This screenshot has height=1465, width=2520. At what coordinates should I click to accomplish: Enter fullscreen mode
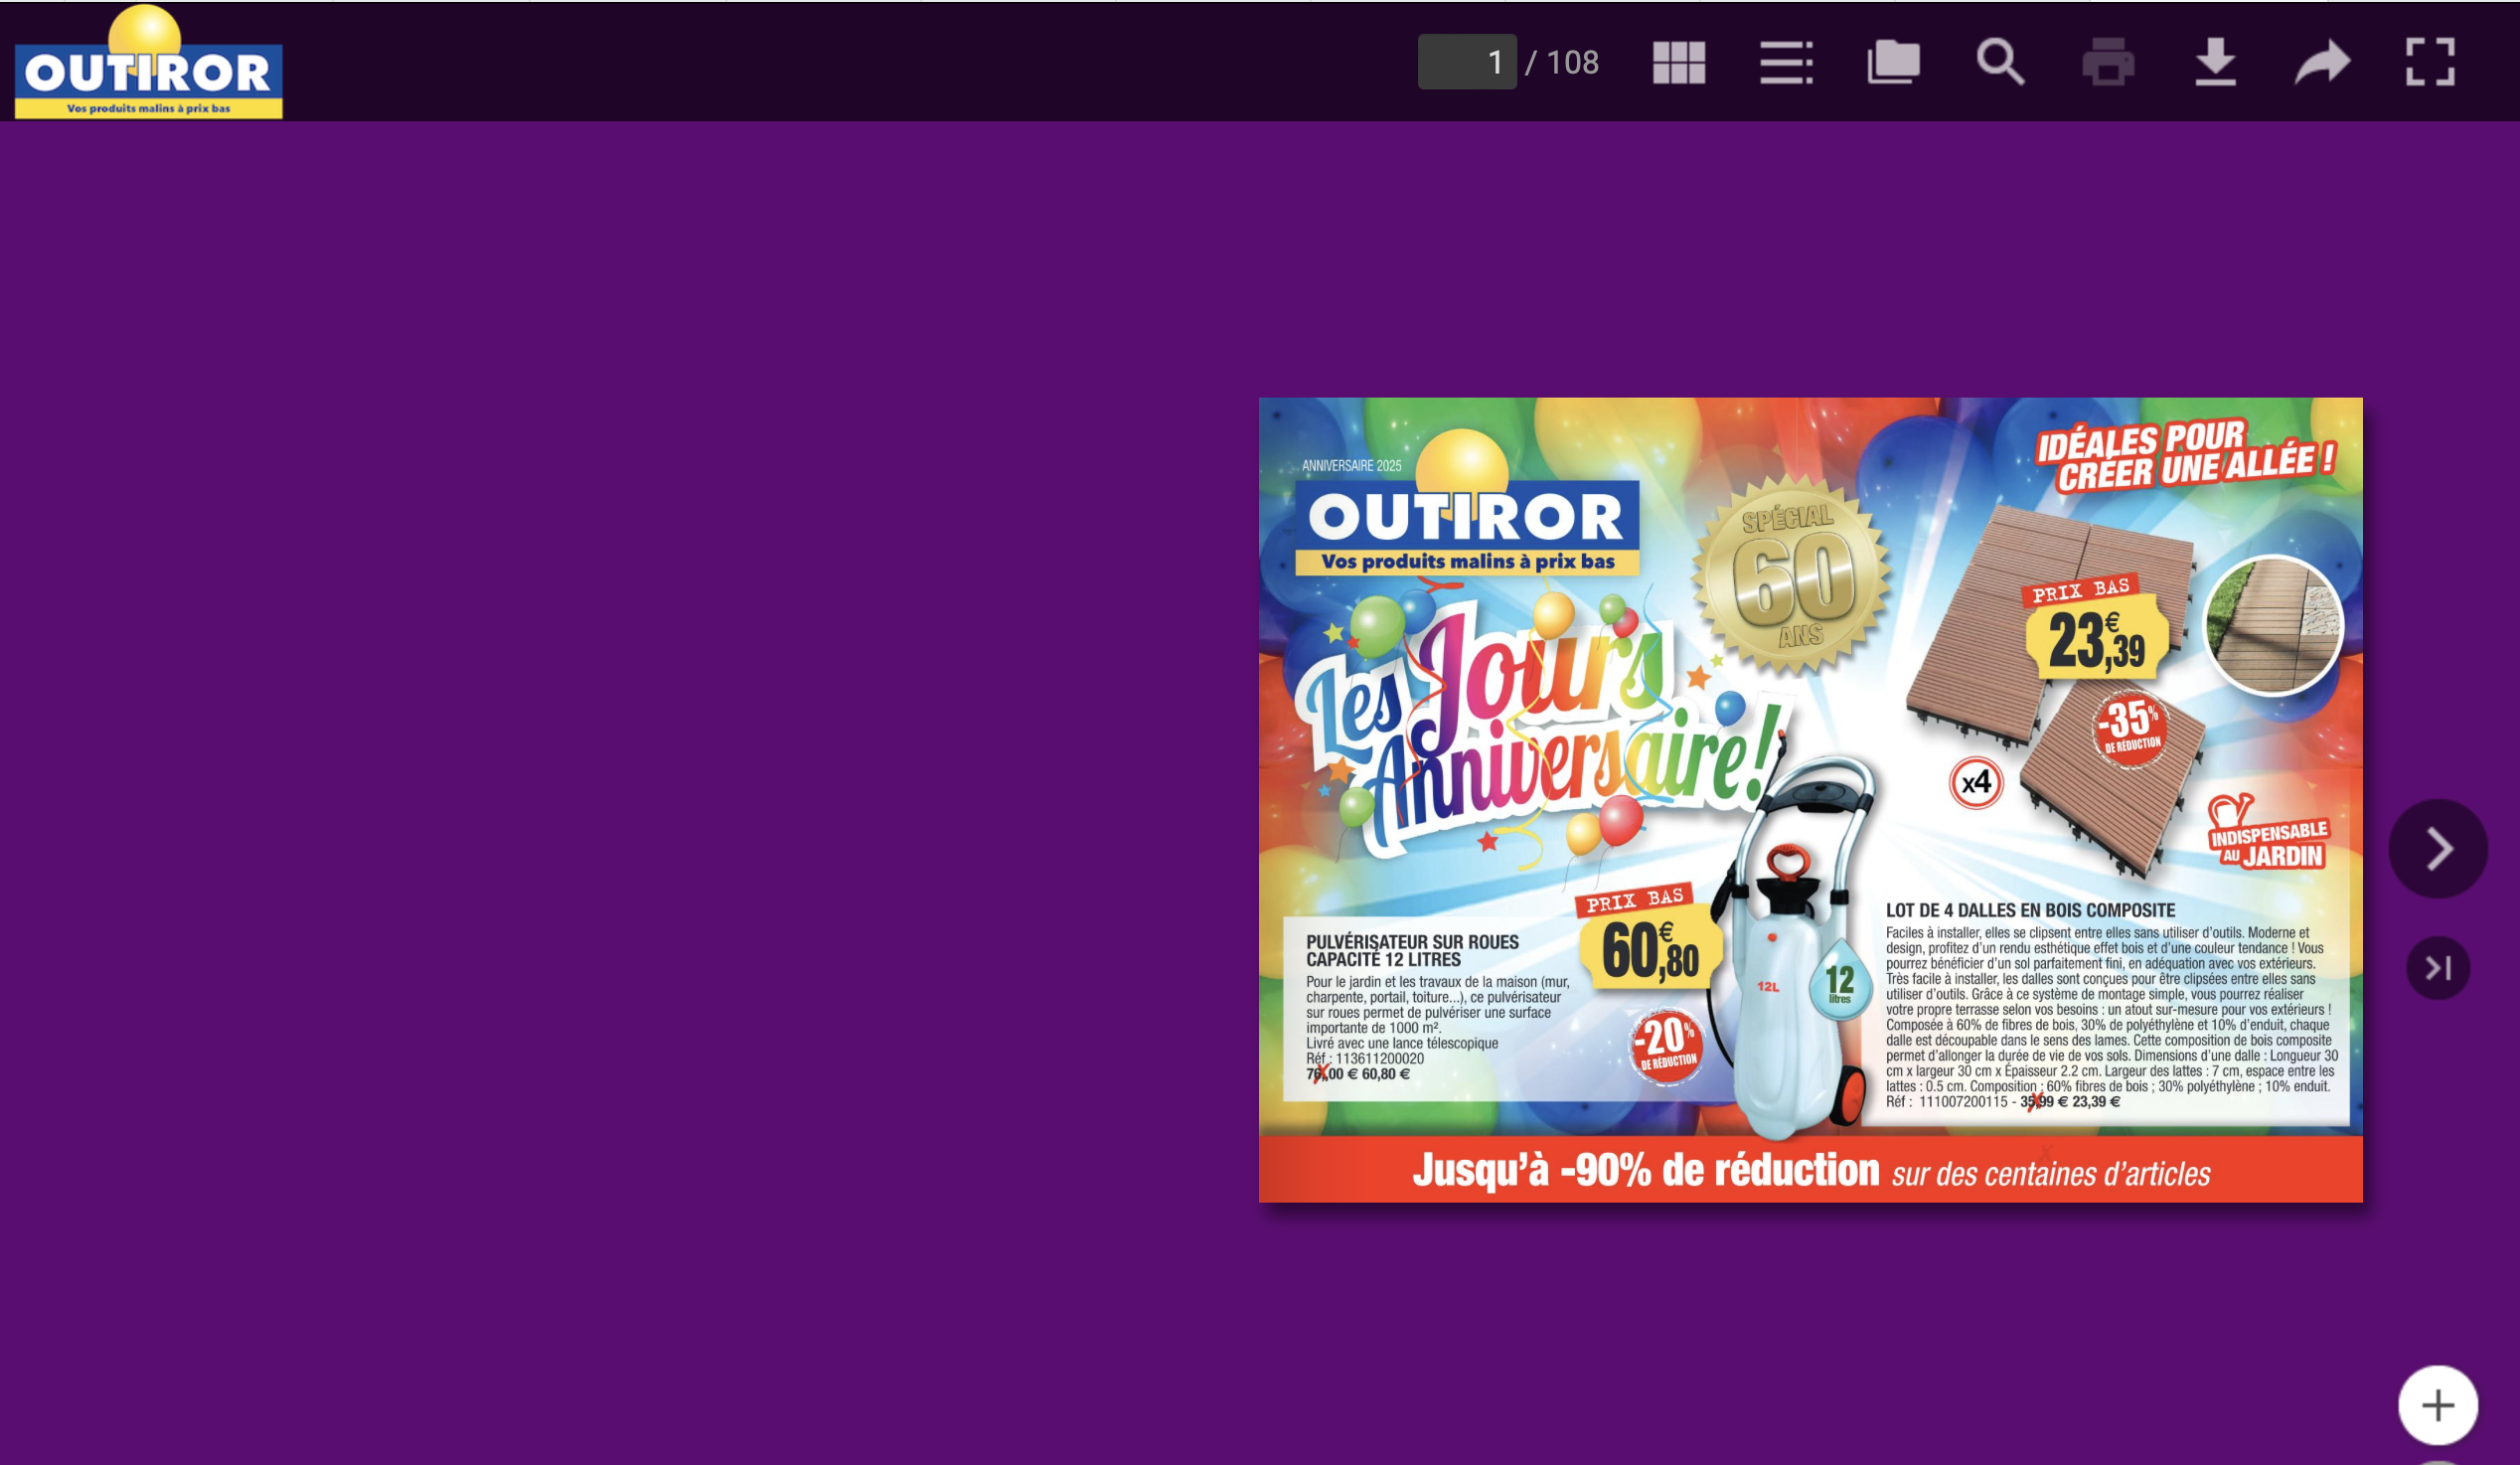(2430, 62)
